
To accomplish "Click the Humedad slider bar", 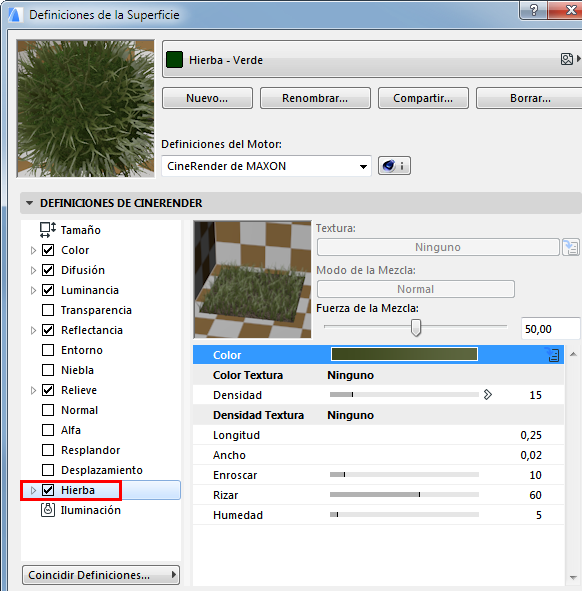I will pyautogui.click(x=404, y=514).
